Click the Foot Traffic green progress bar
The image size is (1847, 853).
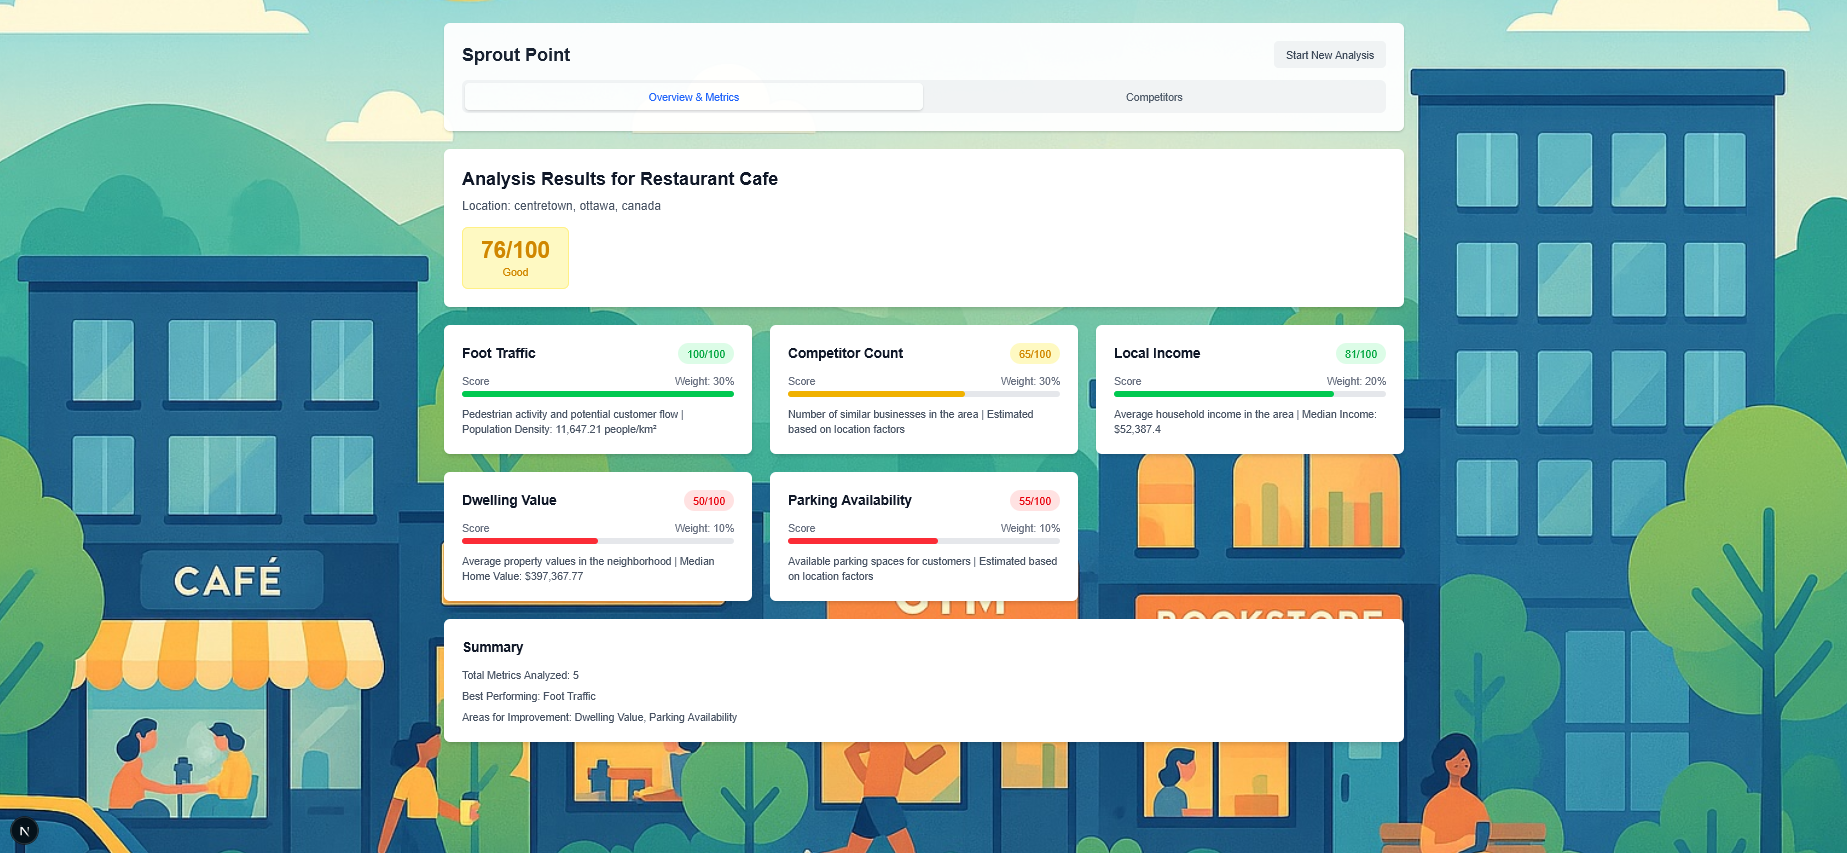tap(598, 394)
